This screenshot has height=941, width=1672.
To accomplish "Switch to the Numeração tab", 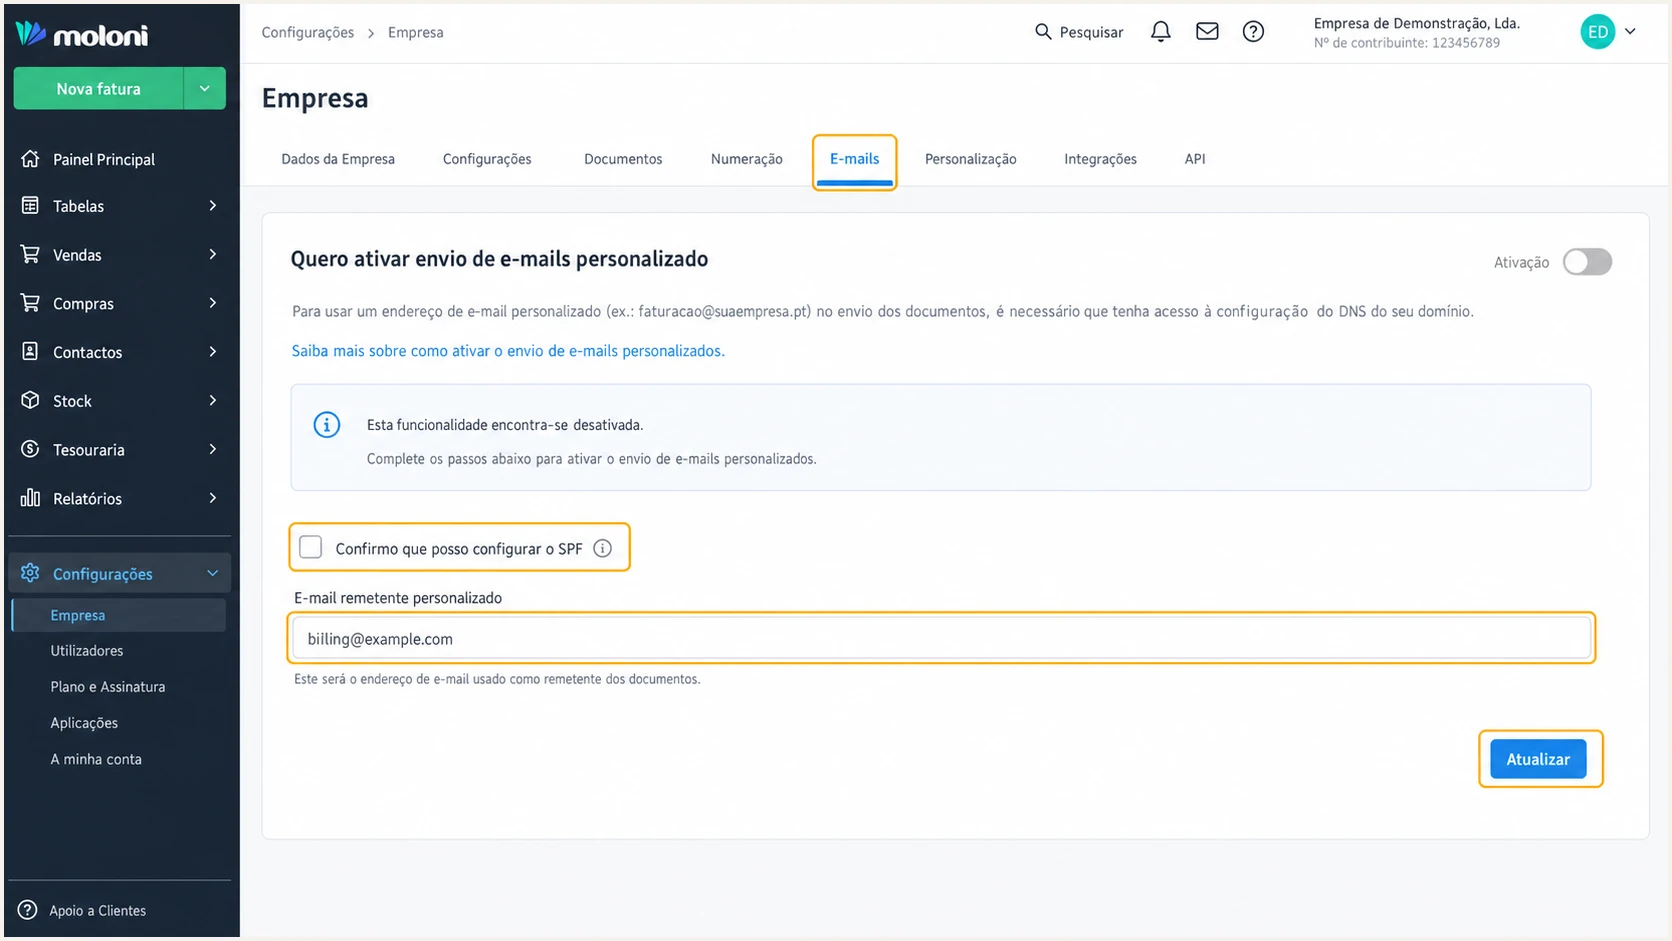I will [x=747, y=159].
